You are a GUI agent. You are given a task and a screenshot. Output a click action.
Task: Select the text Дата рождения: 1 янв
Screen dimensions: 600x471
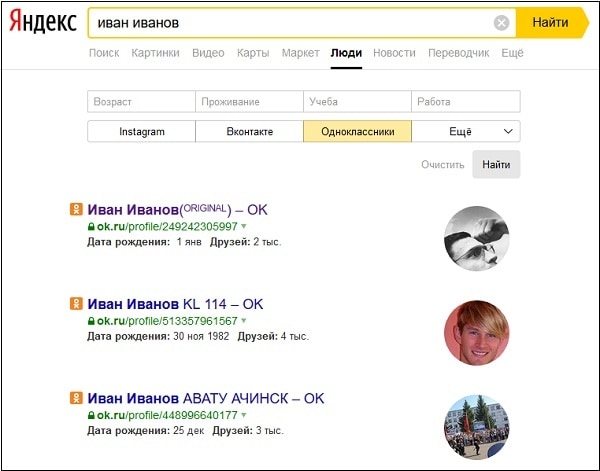click(144, 242)
